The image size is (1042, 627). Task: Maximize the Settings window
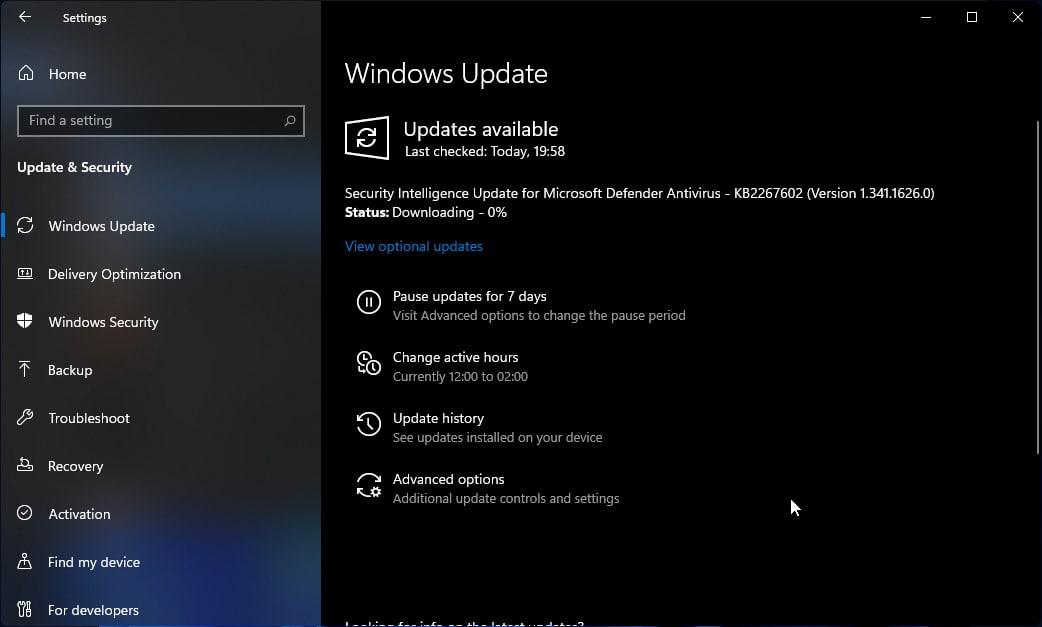972,17
